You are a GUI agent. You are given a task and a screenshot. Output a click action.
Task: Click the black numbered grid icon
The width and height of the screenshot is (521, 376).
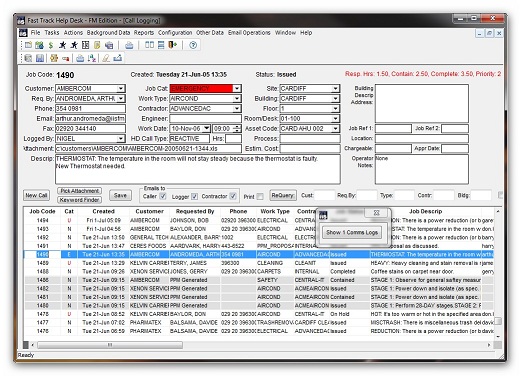86,45
